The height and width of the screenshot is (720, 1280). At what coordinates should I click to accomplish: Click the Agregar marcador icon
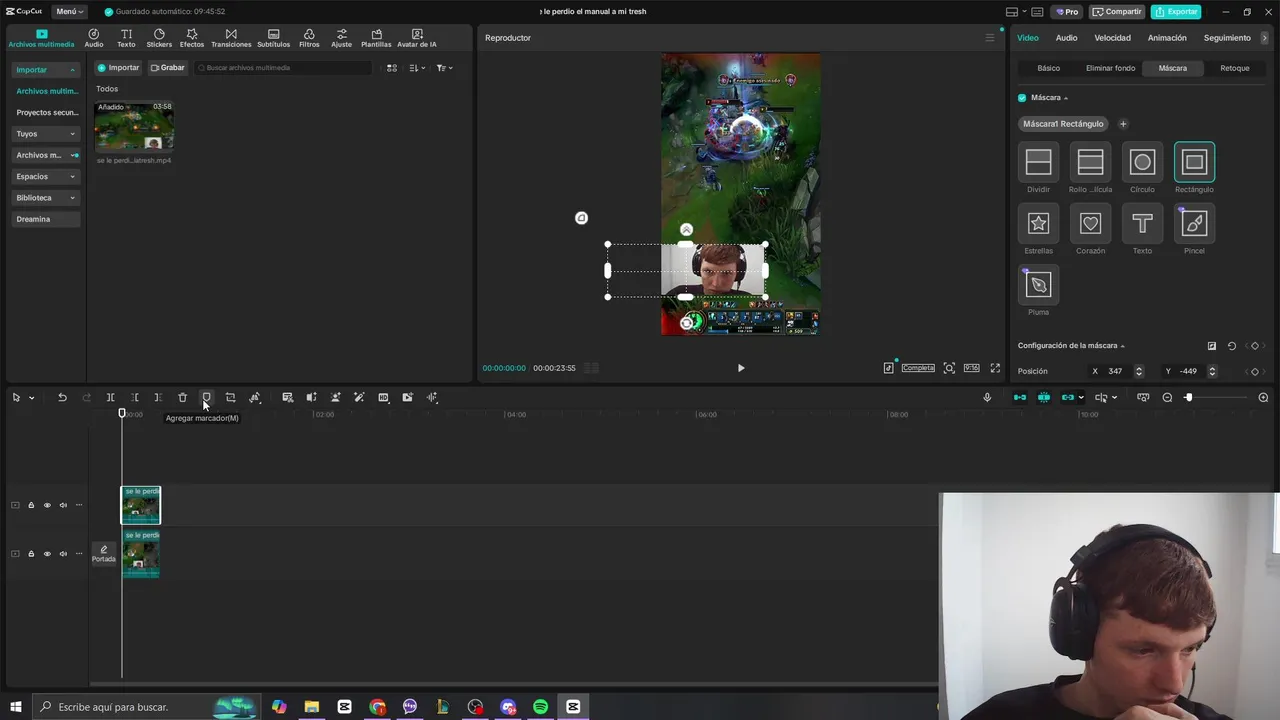click(206, 397)
